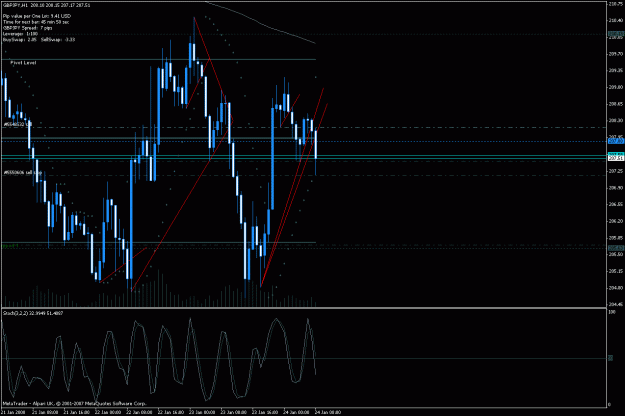Click the stochastic 50 level marker

click(x=611, y=359)
